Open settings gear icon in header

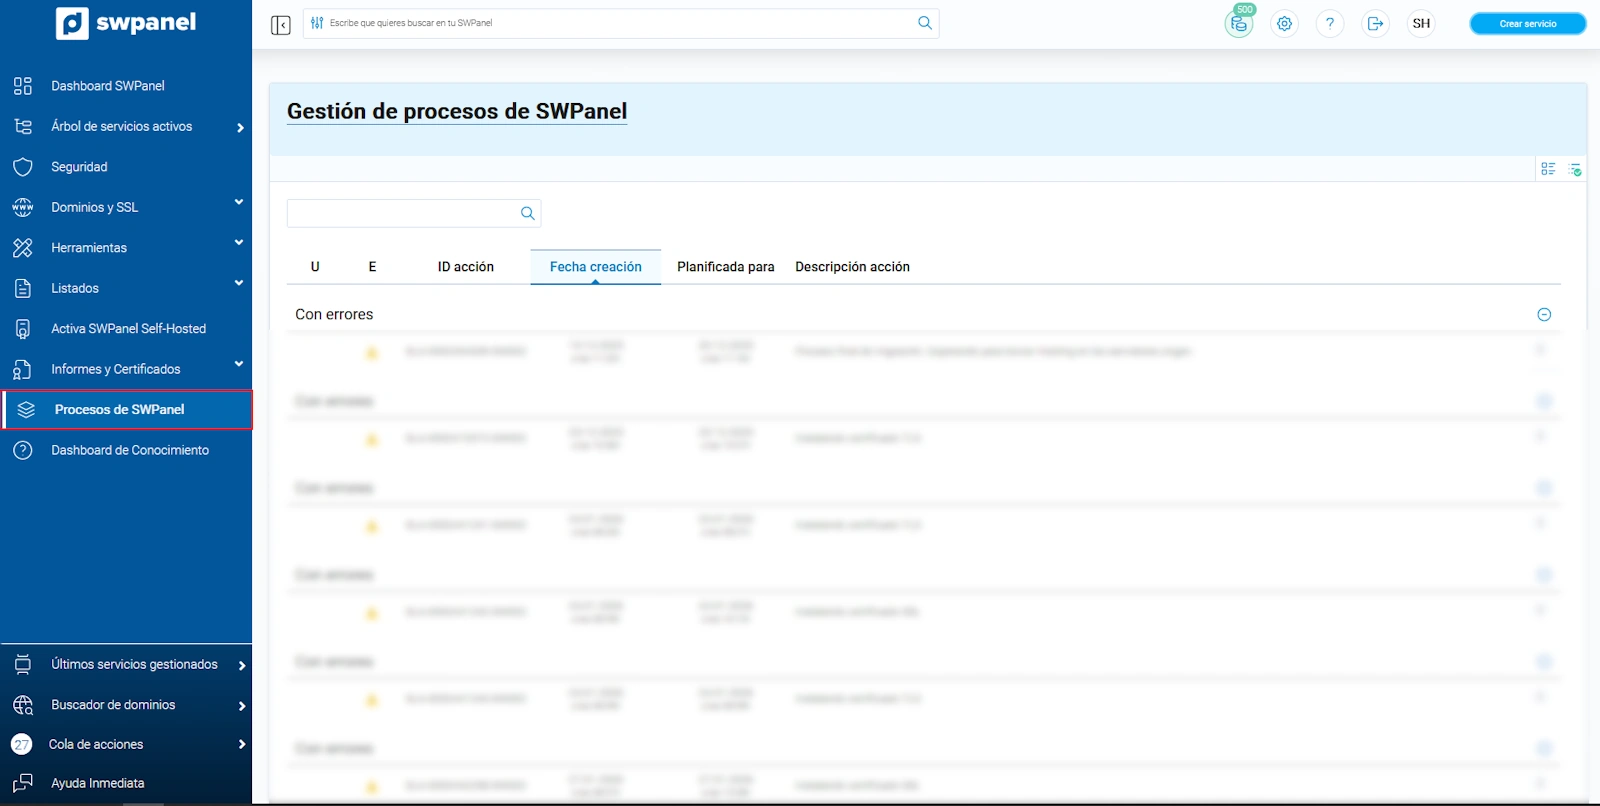(x=1285, y=24)
